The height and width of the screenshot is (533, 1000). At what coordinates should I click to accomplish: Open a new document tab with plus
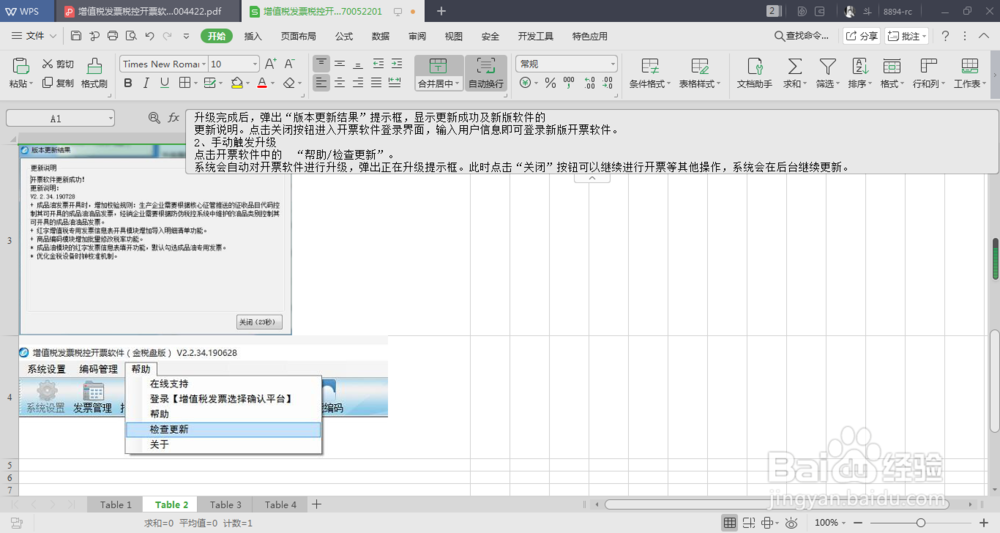441,11
